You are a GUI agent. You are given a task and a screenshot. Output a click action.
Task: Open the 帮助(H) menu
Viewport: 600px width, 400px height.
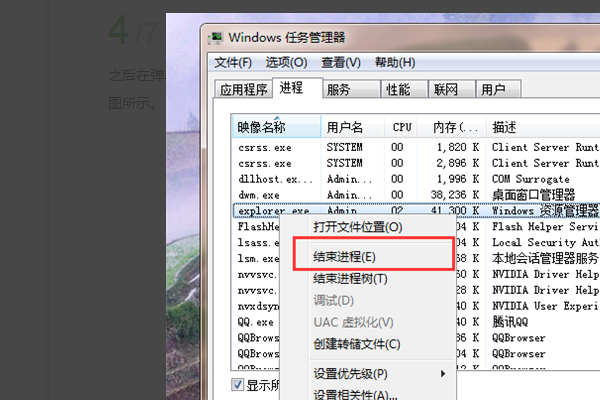pyautogui.click(x=395, y=62)
